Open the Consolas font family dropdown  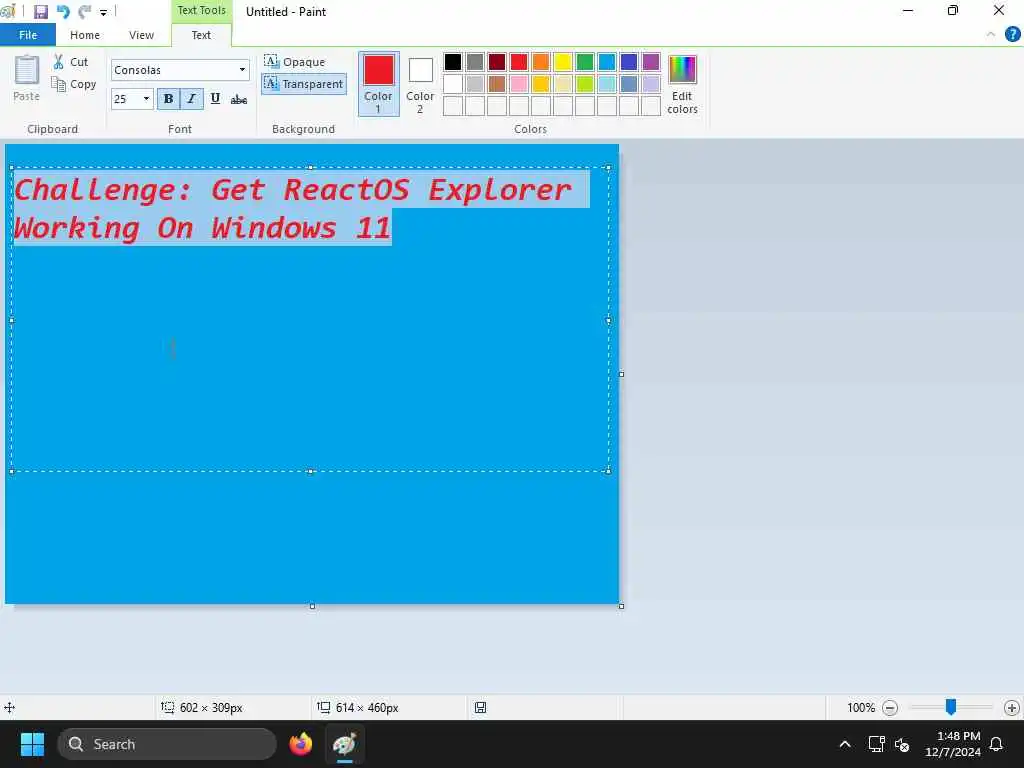(242, 70)
